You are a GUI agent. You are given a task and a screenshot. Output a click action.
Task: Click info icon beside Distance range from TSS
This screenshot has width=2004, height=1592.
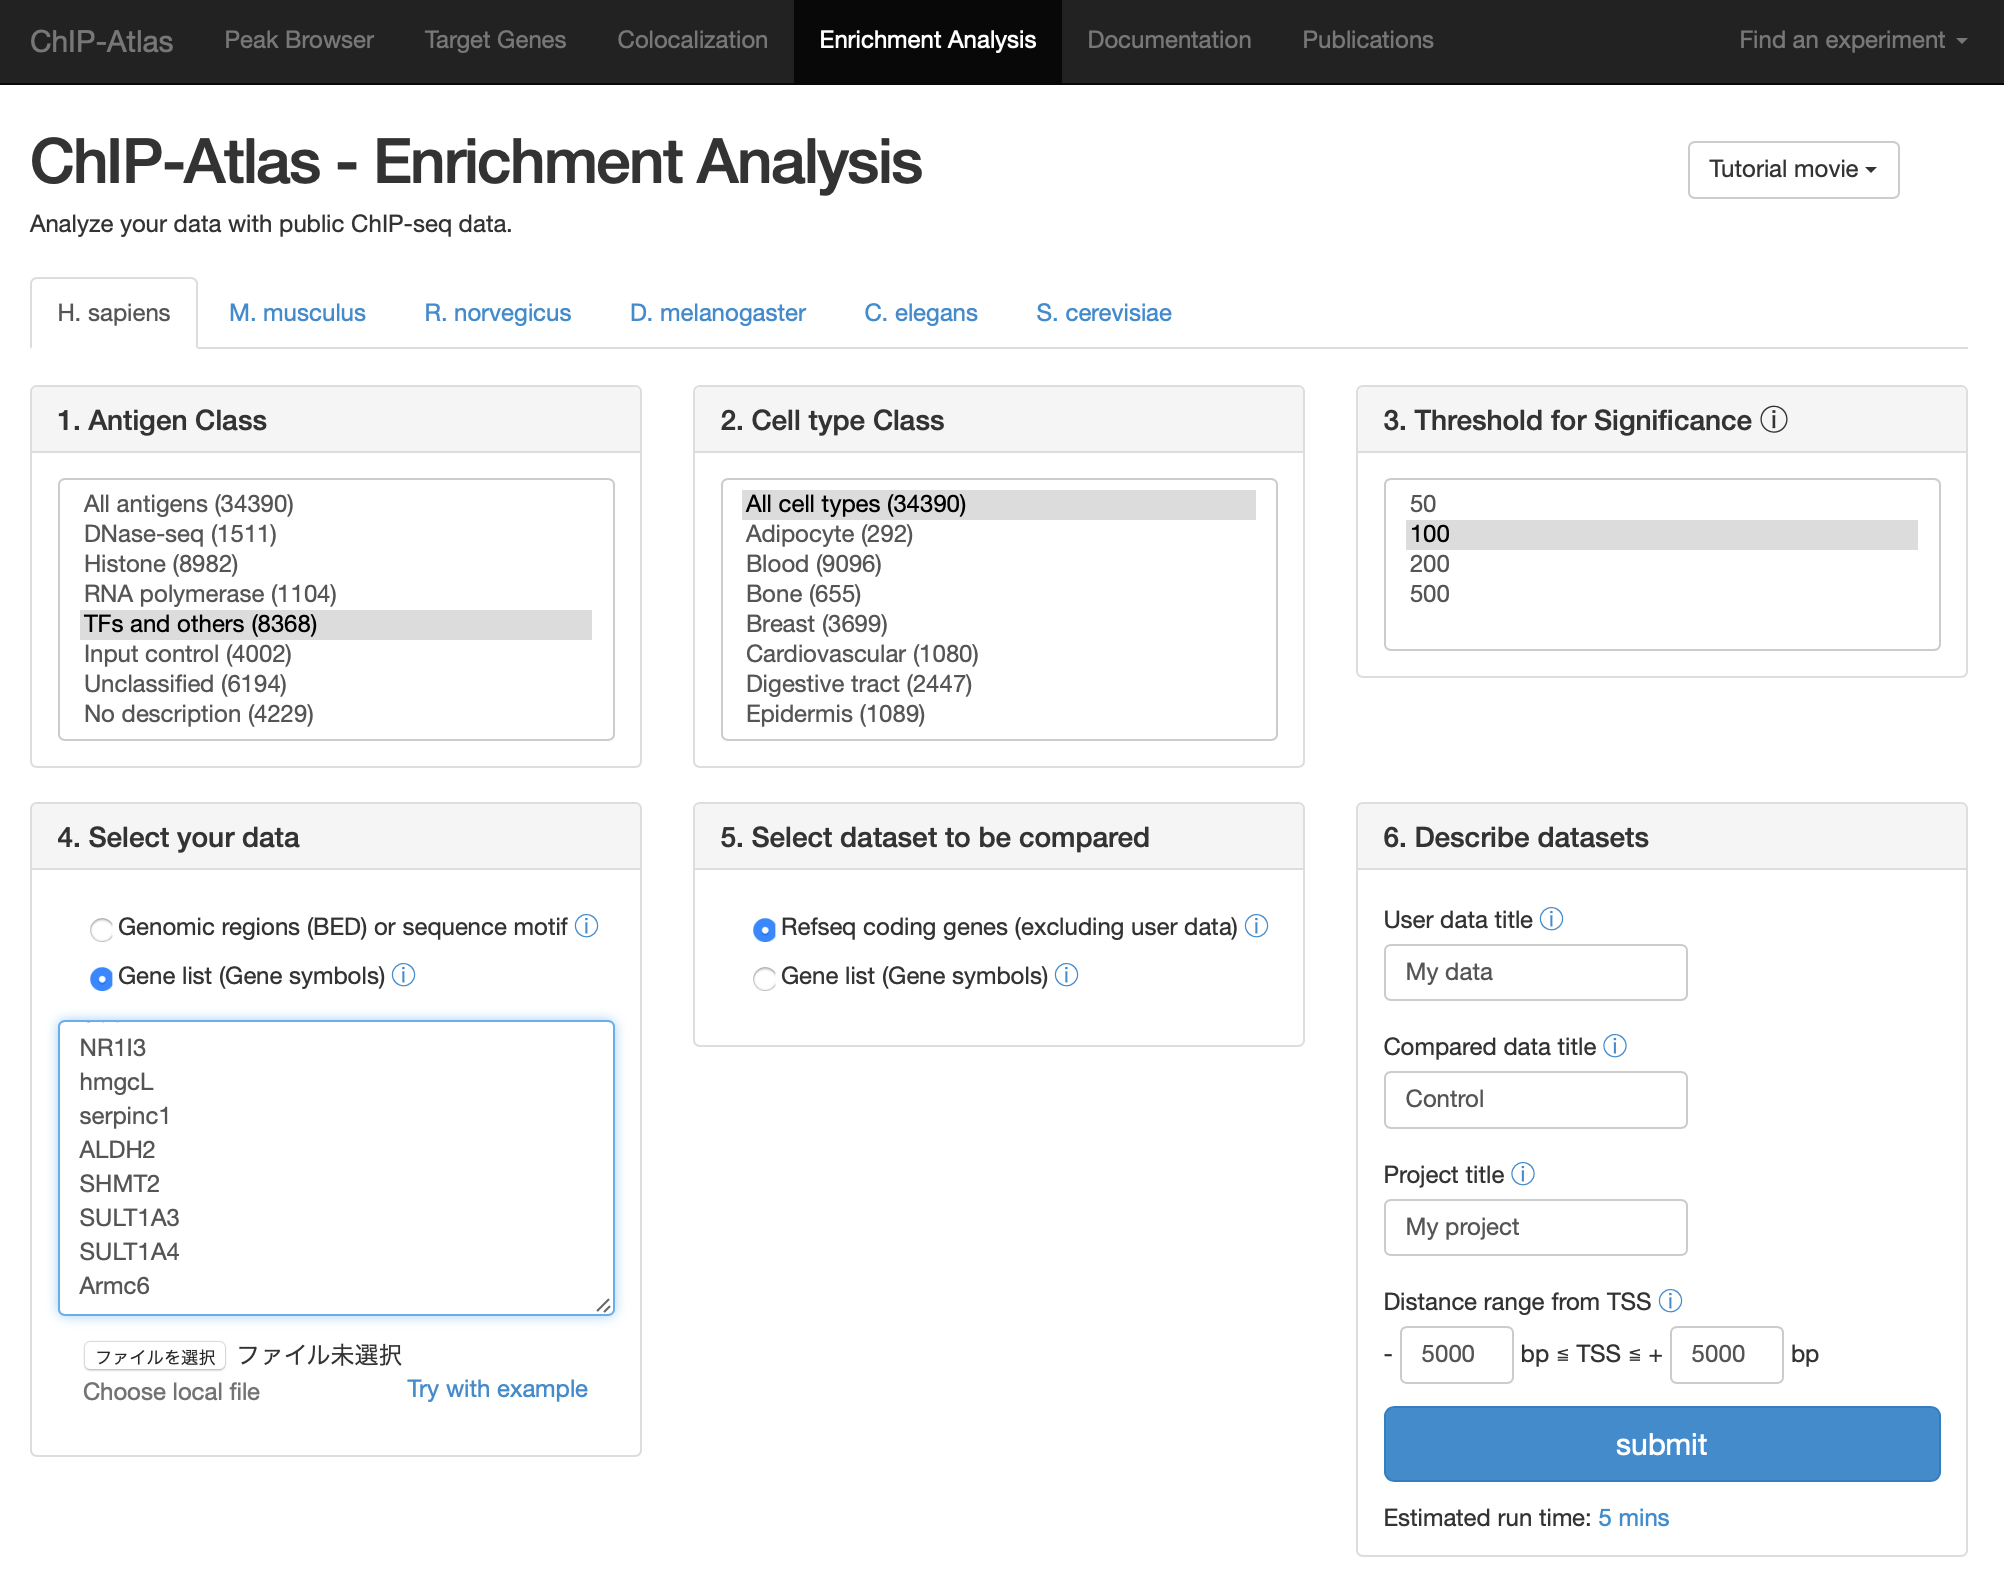point(1670,1301)
